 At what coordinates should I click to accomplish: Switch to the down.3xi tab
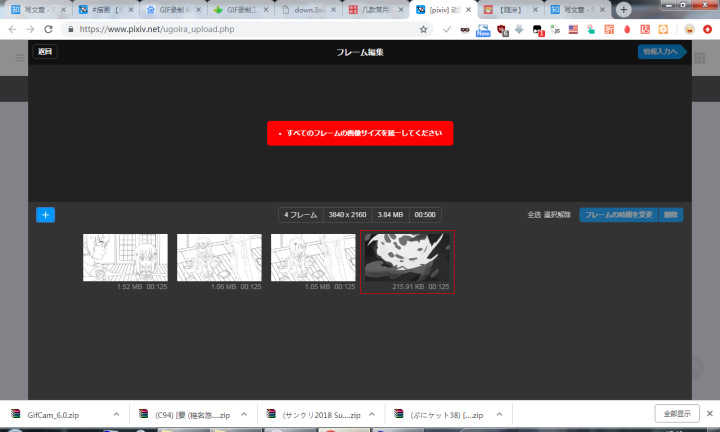pos(308,10)
